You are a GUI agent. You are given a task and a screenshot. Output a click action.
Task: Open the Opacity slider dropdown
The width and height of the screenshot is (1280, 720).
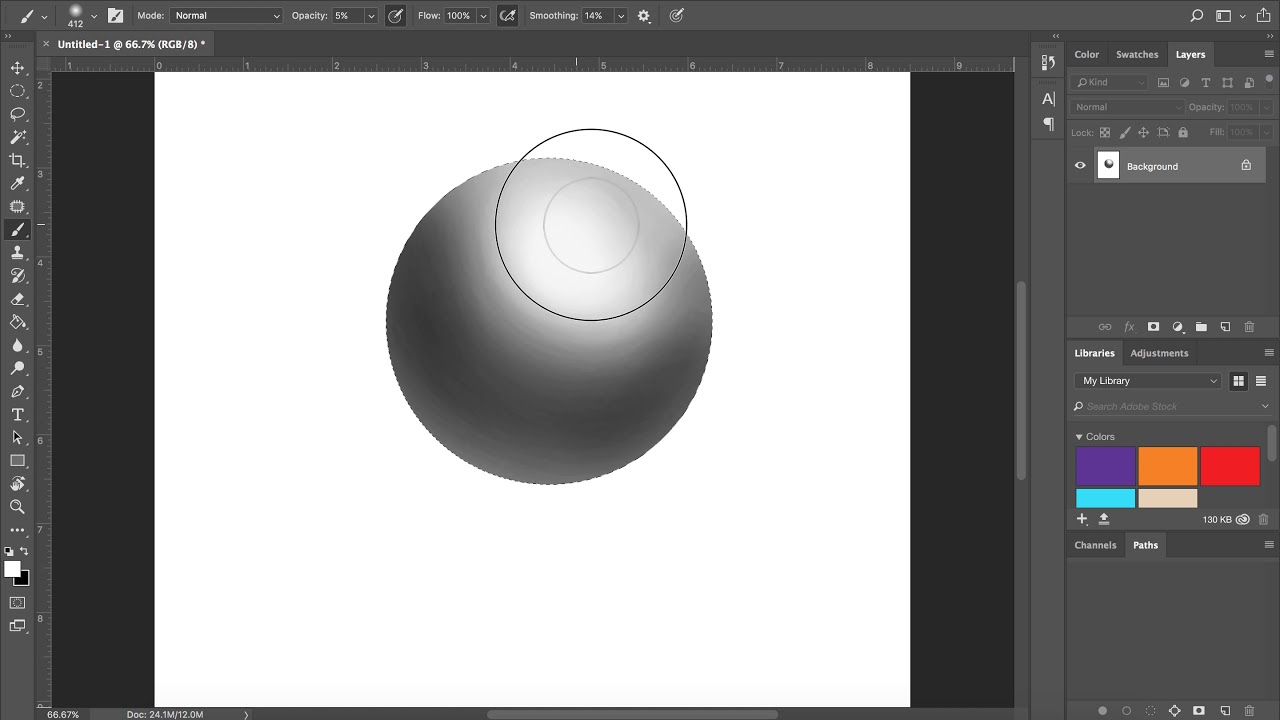pos(371,16)
